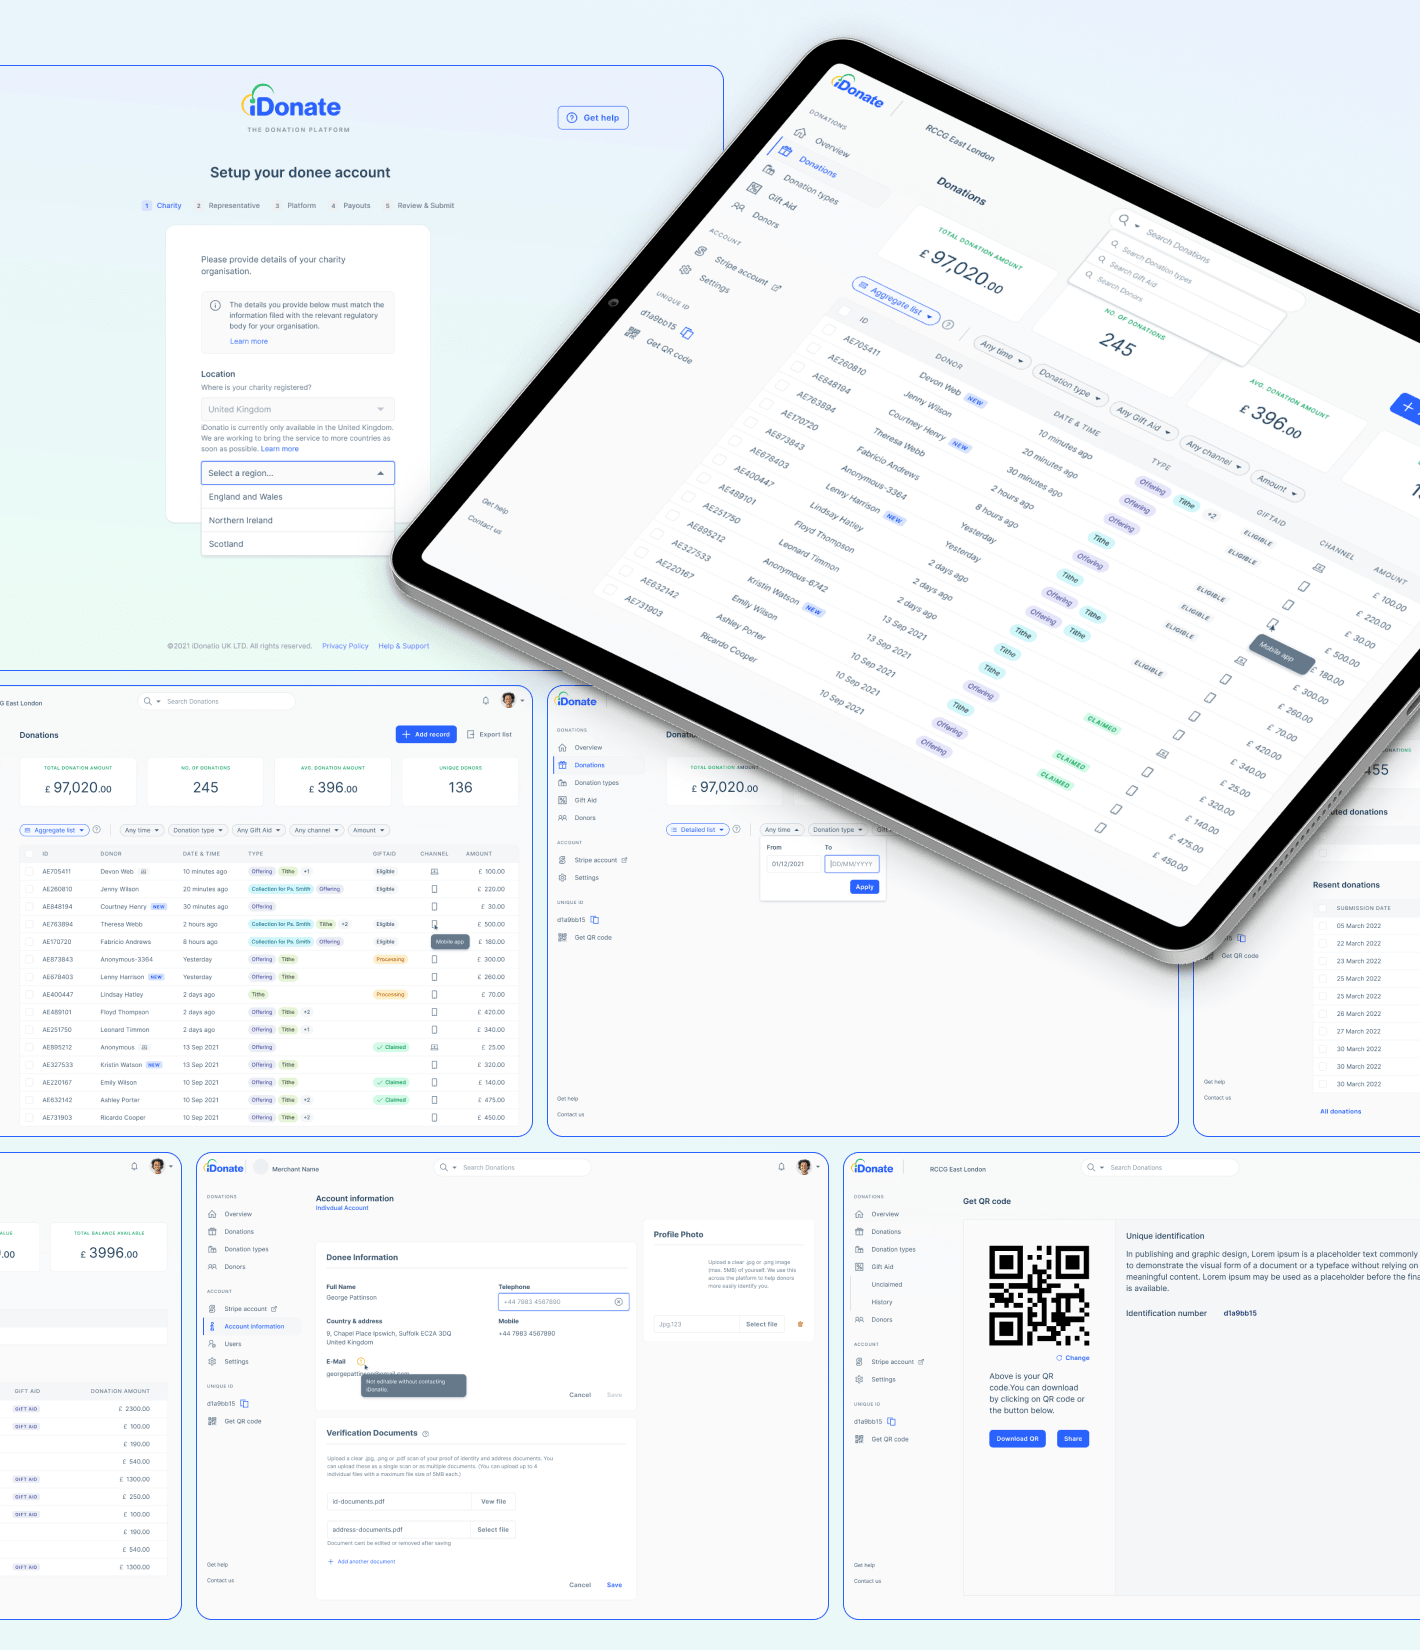This screenshot has height=1650, width=1420.
Task: Open the Any channel filter in the Donations list panel
Action: (x=317, y=830)
